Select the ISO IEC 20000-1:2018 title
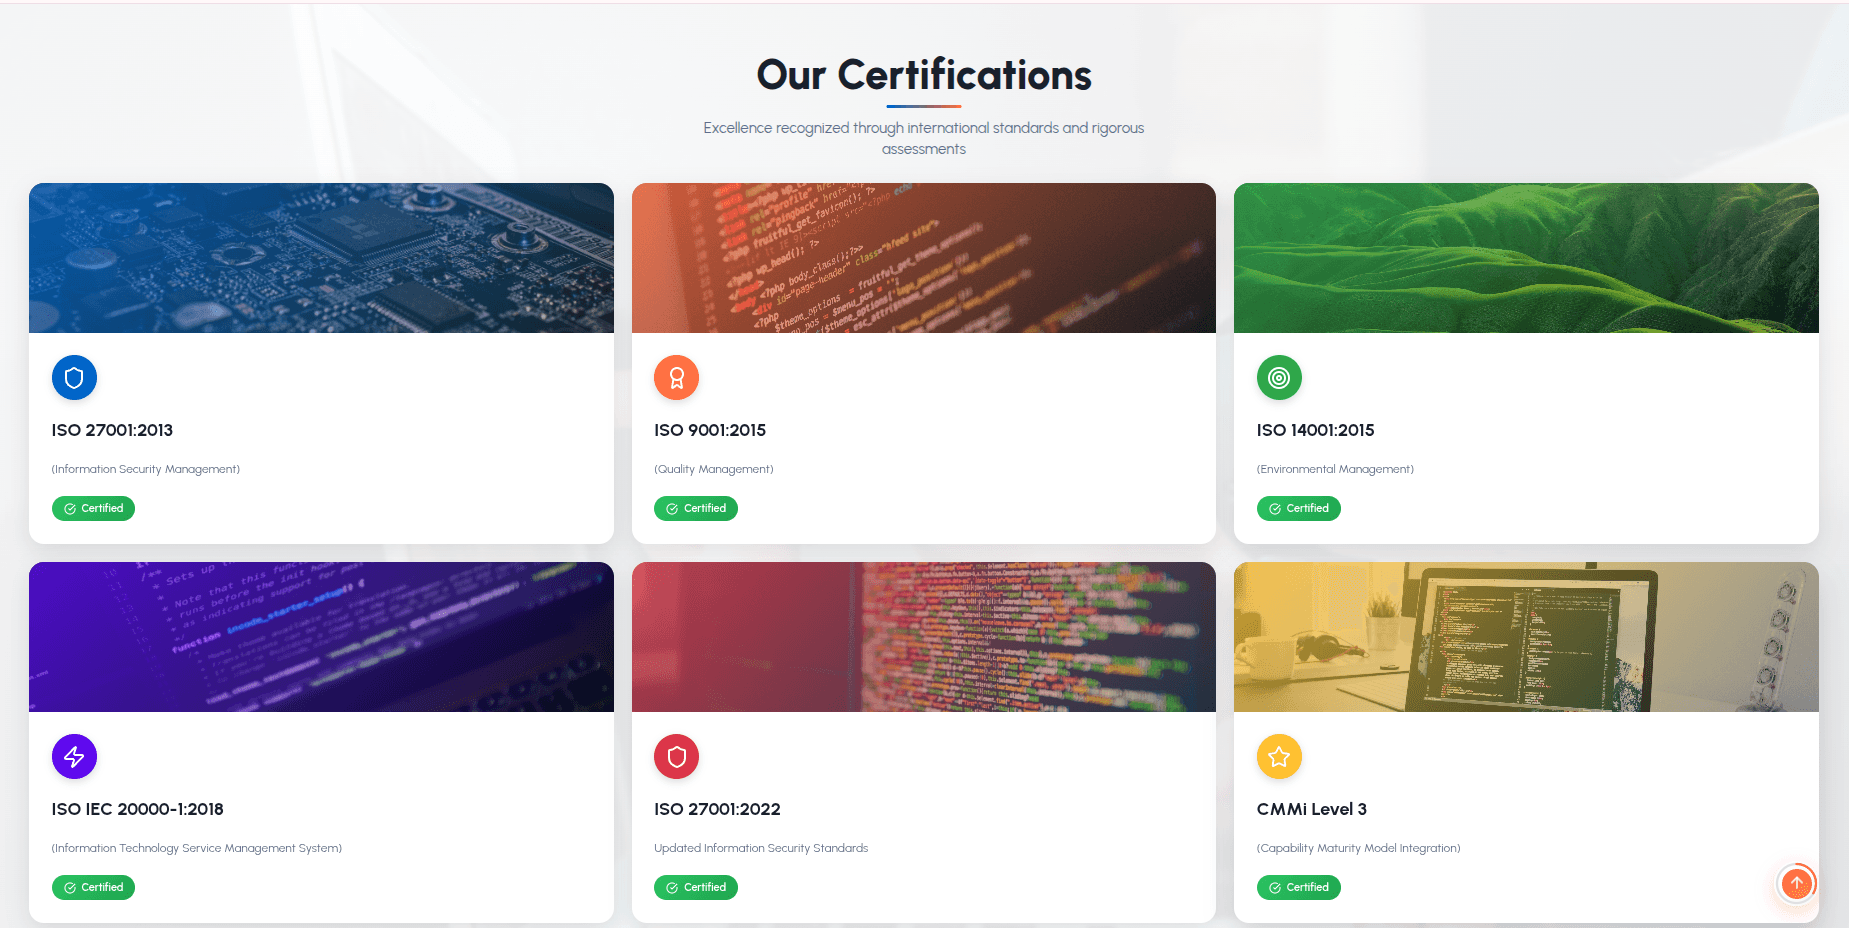The image size is (1849, 928). pyautogui.click(x=137, y=809)
